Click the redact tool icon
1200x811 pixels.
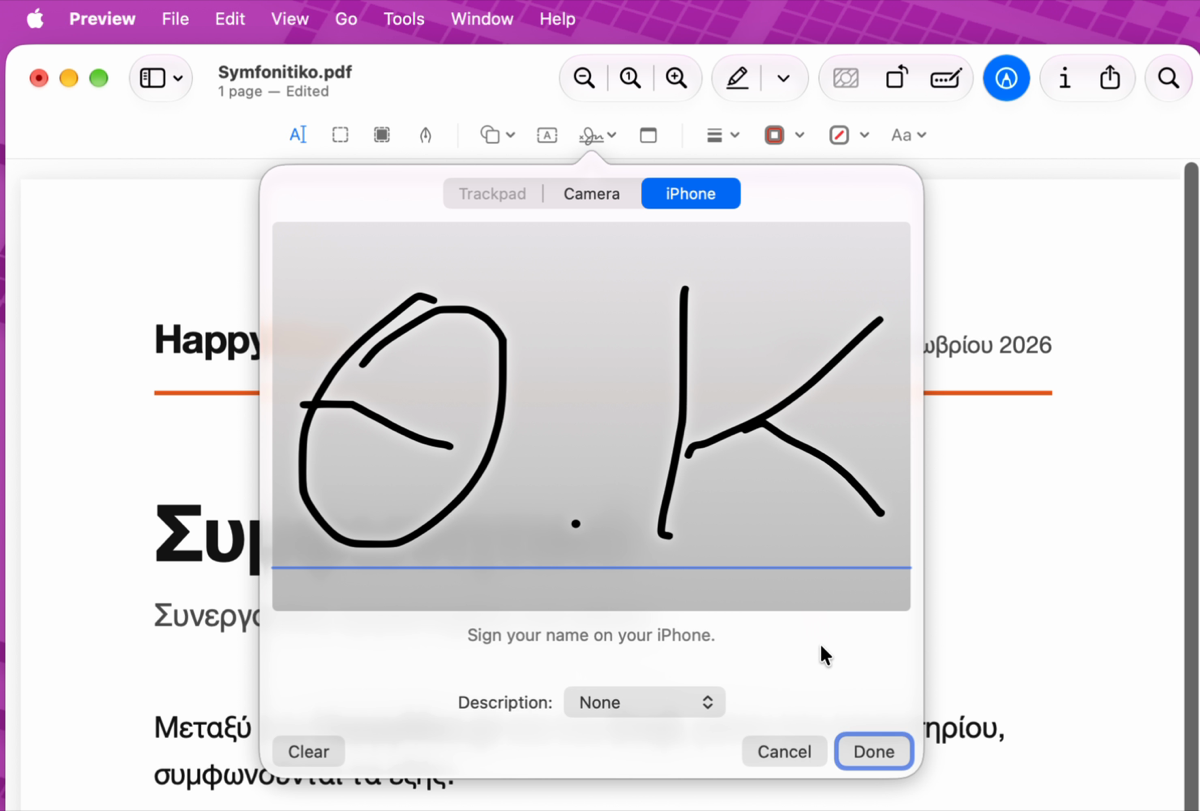846,78
